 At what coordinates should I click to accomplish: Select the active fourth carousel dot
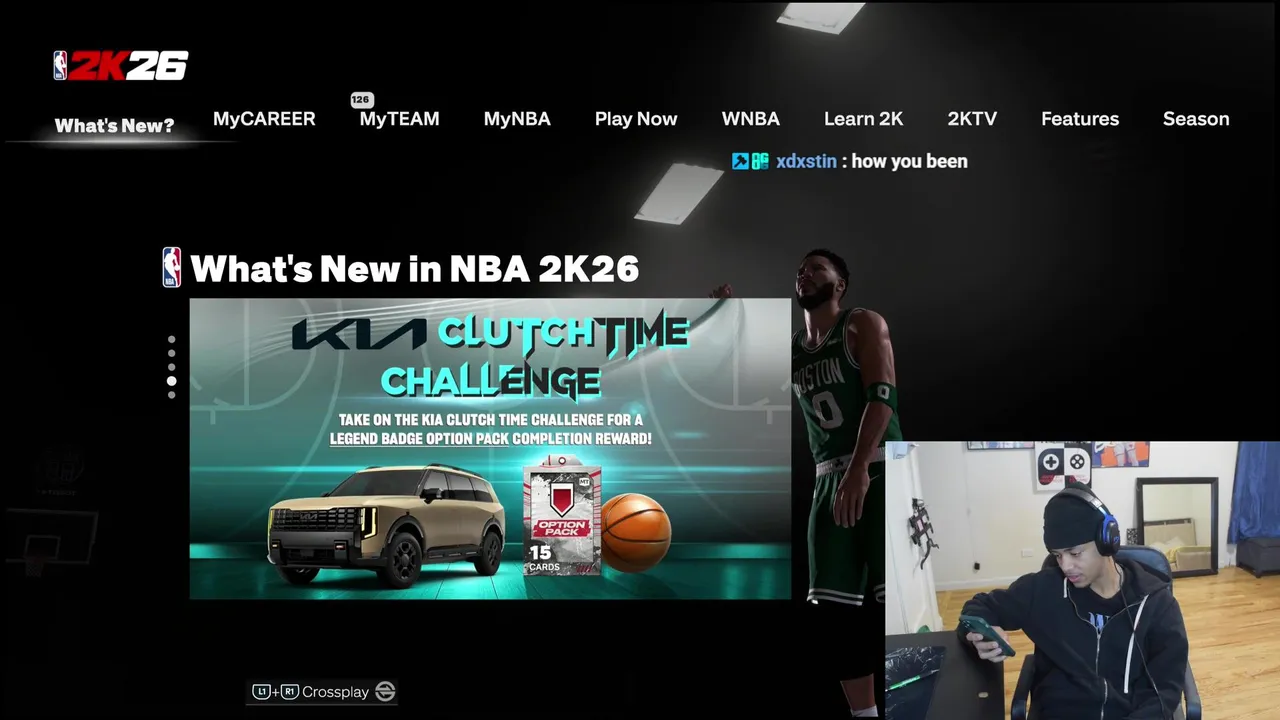[172, 381]
